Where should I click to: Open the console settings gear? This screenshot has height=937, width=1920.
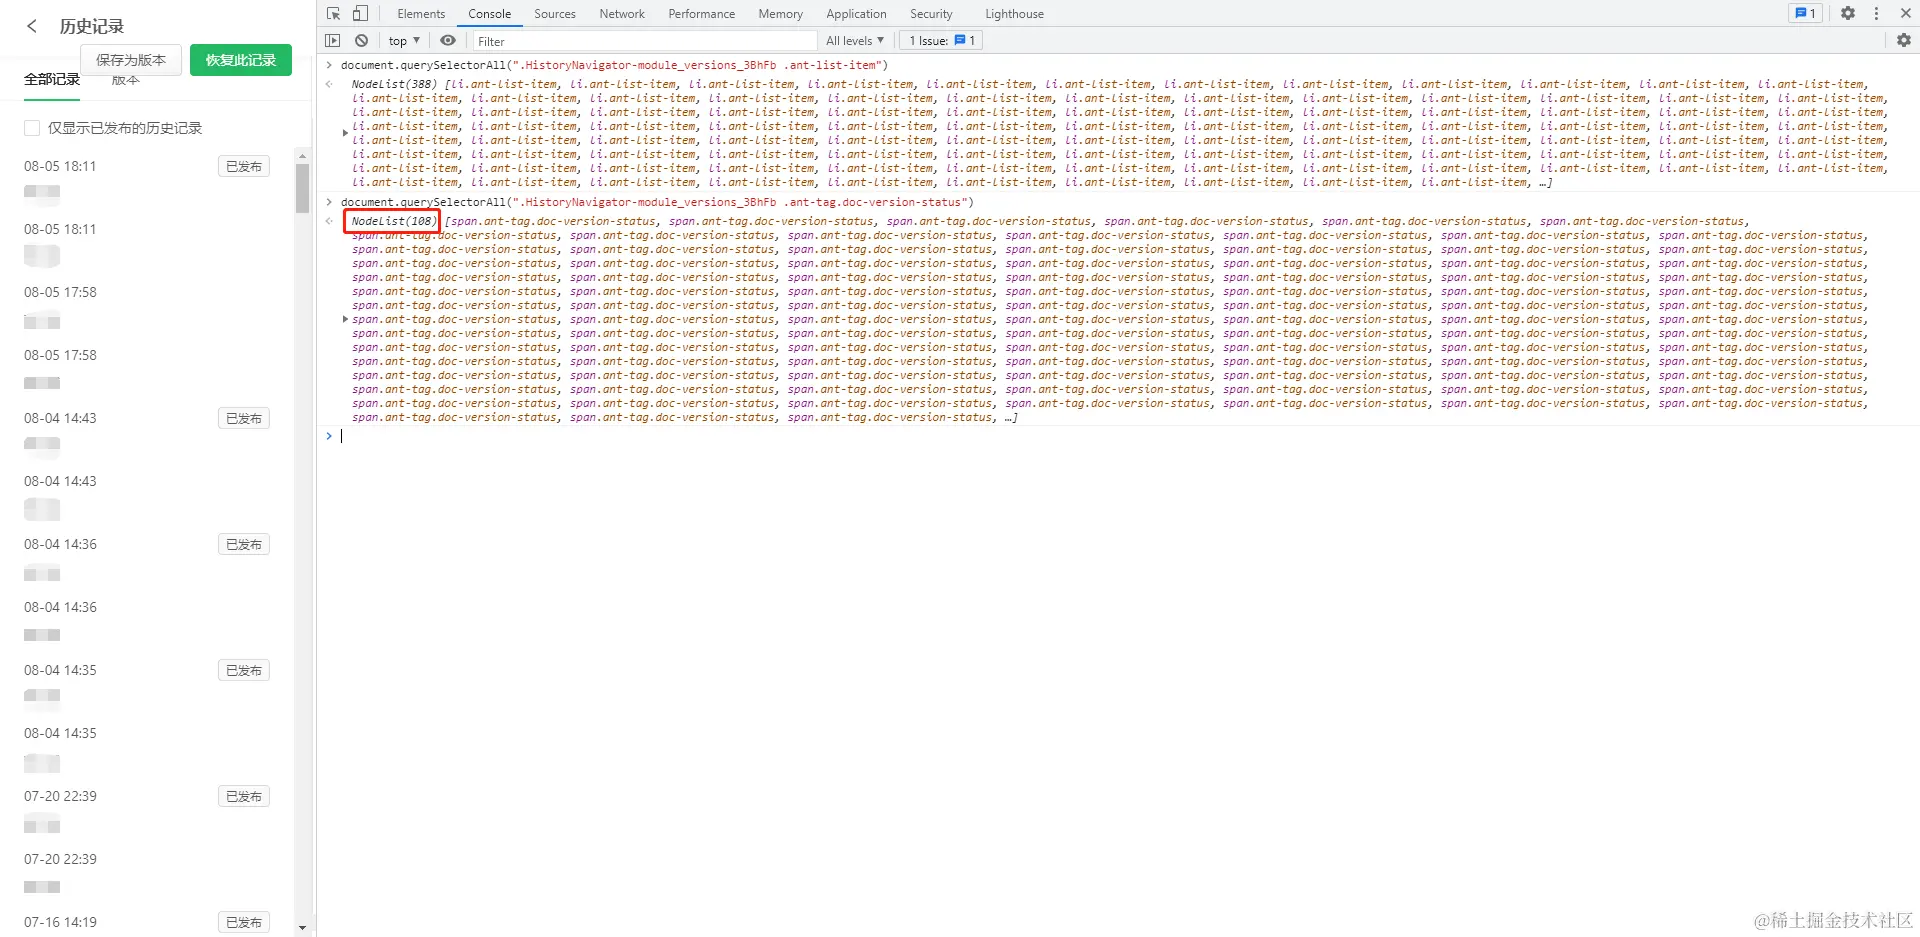point(1904,41)
